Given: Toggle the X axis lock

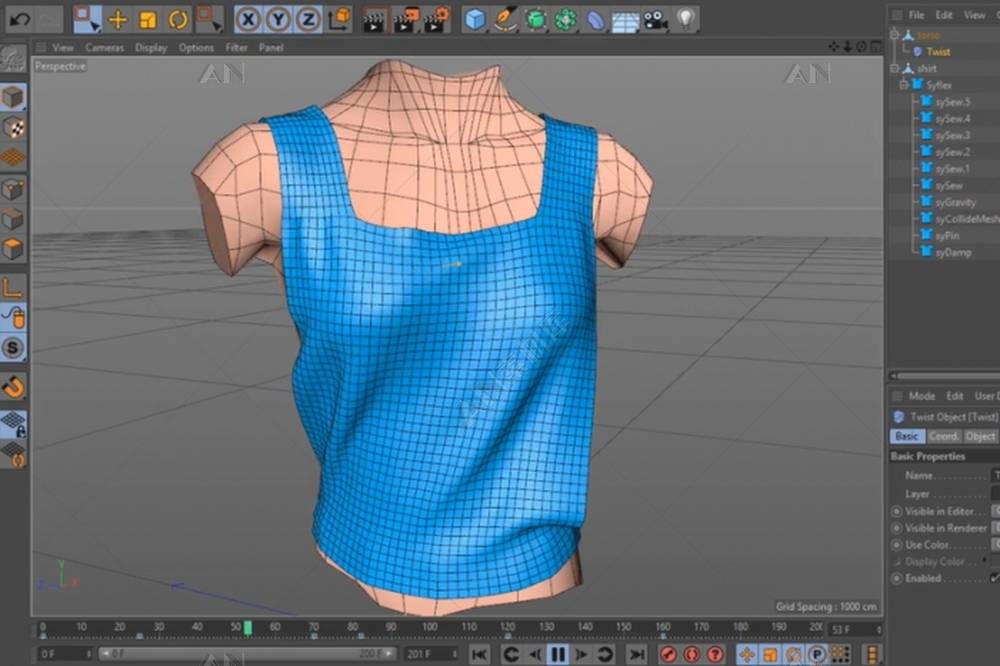Looking at the screenshot, I should click(x=249, y=19).
